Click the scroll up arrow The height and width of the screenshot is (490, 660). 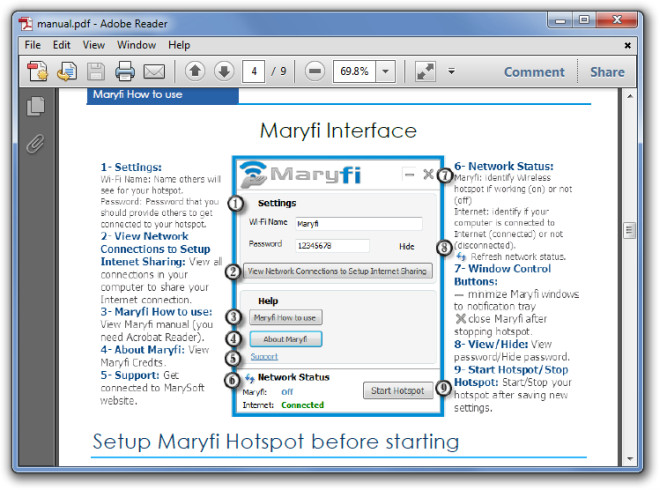630,96
